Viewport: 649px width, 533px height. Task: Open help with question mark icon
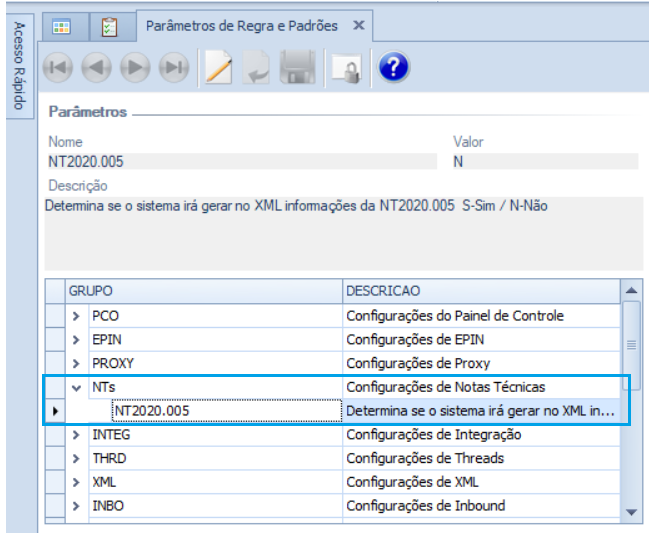(393, 67)
